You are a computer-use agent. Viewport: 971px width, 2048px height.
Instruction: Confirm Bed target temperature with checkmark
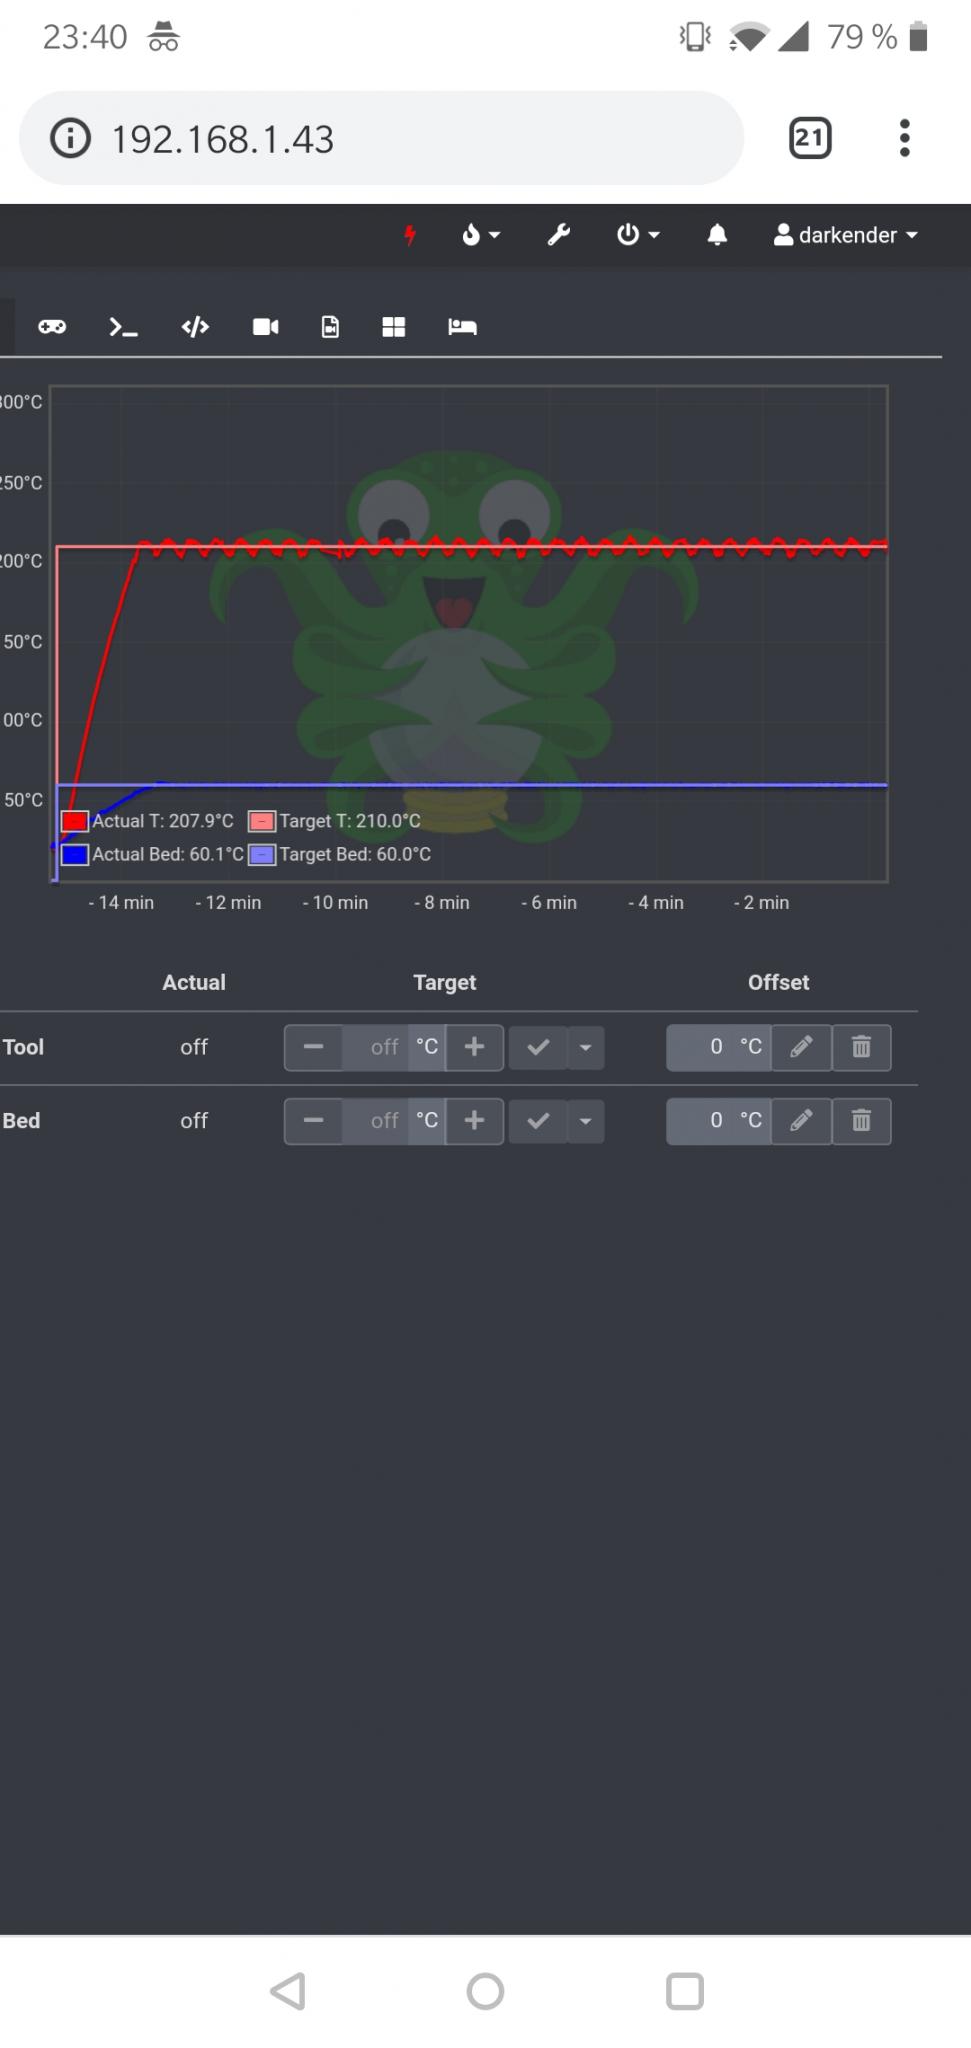tap(538, 1121)
